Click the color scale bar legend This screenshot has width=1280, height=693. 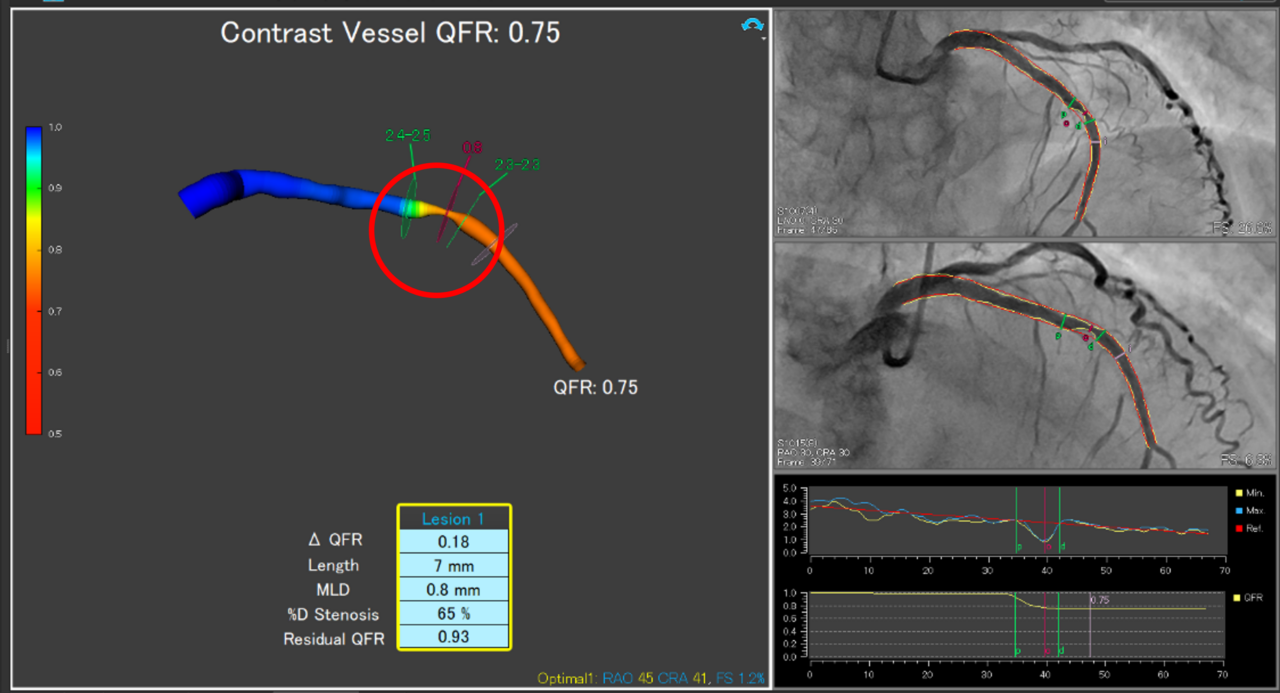click(34, 280)
